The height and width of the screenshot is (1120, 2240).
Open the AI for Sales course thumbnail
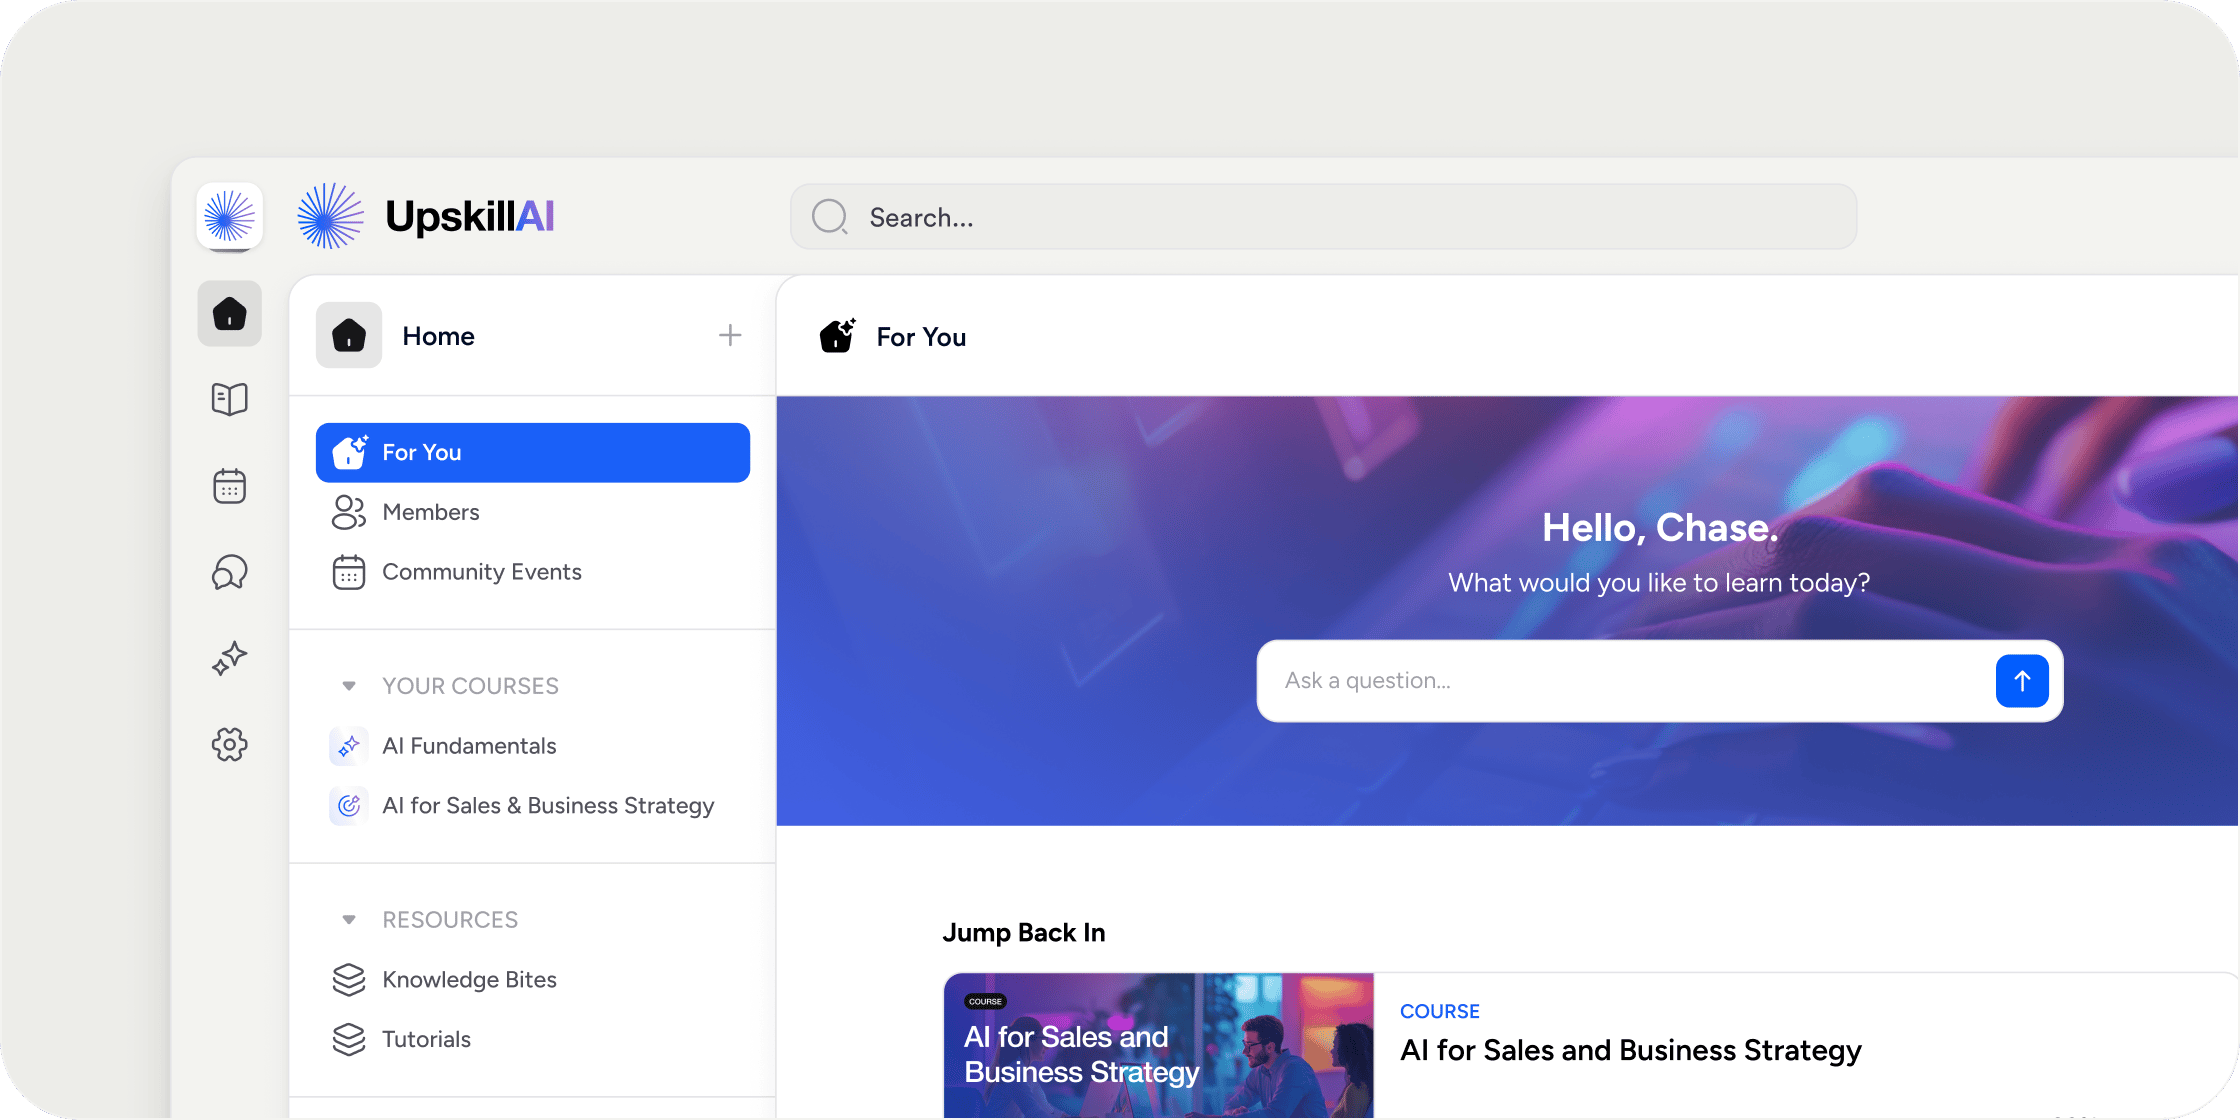tap(1159, 1046)
